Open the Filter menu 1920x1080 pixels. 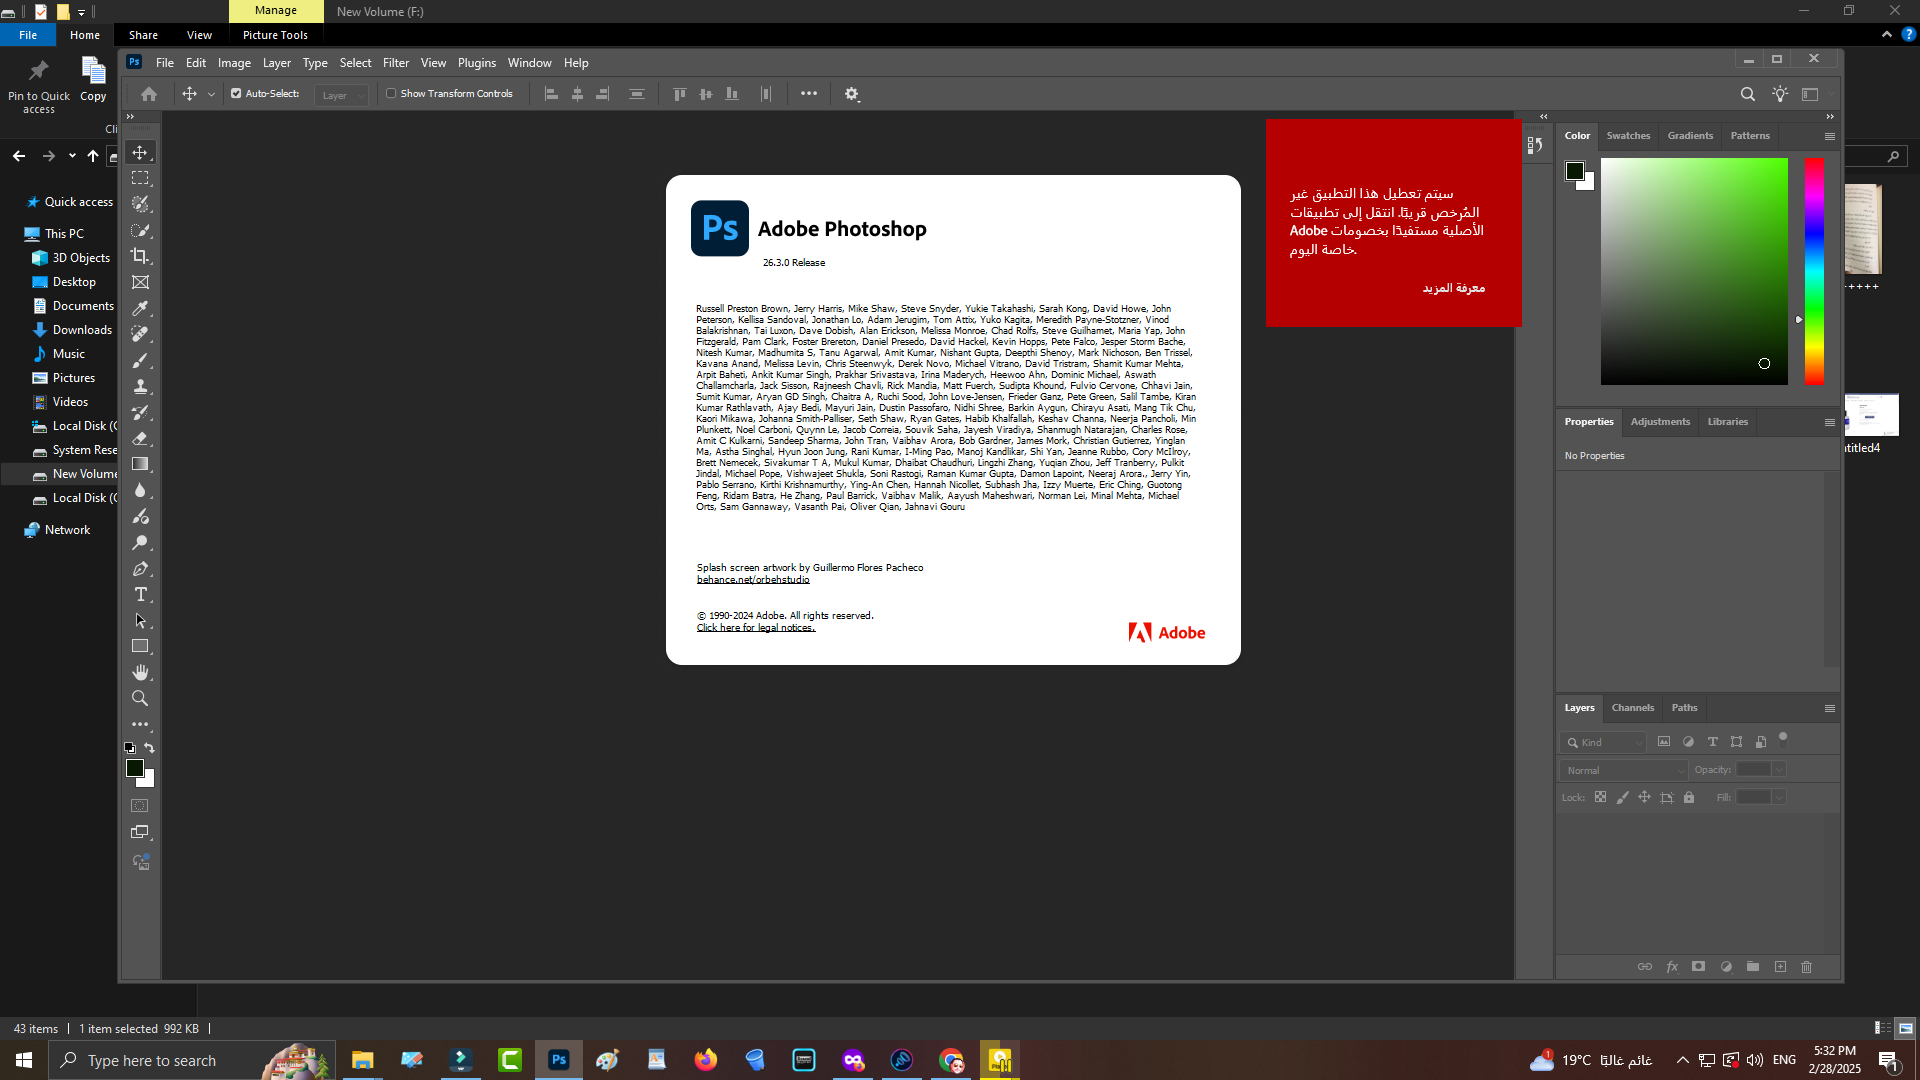pos(396,62)
